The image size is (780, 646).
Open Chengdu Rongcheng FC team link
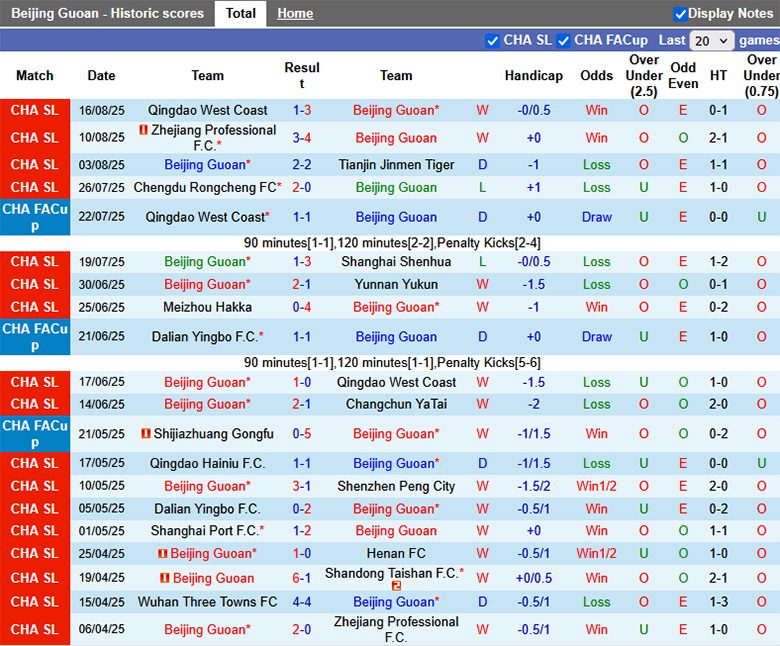207,187
